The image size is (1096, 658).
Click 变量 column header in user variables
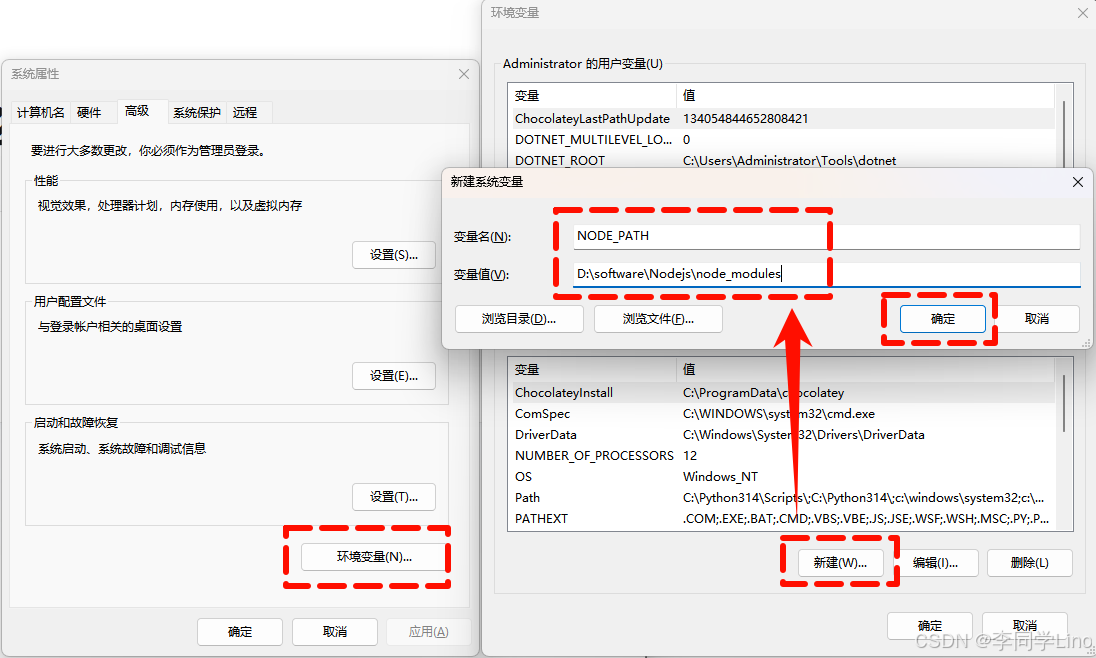[x=593, y=96]
